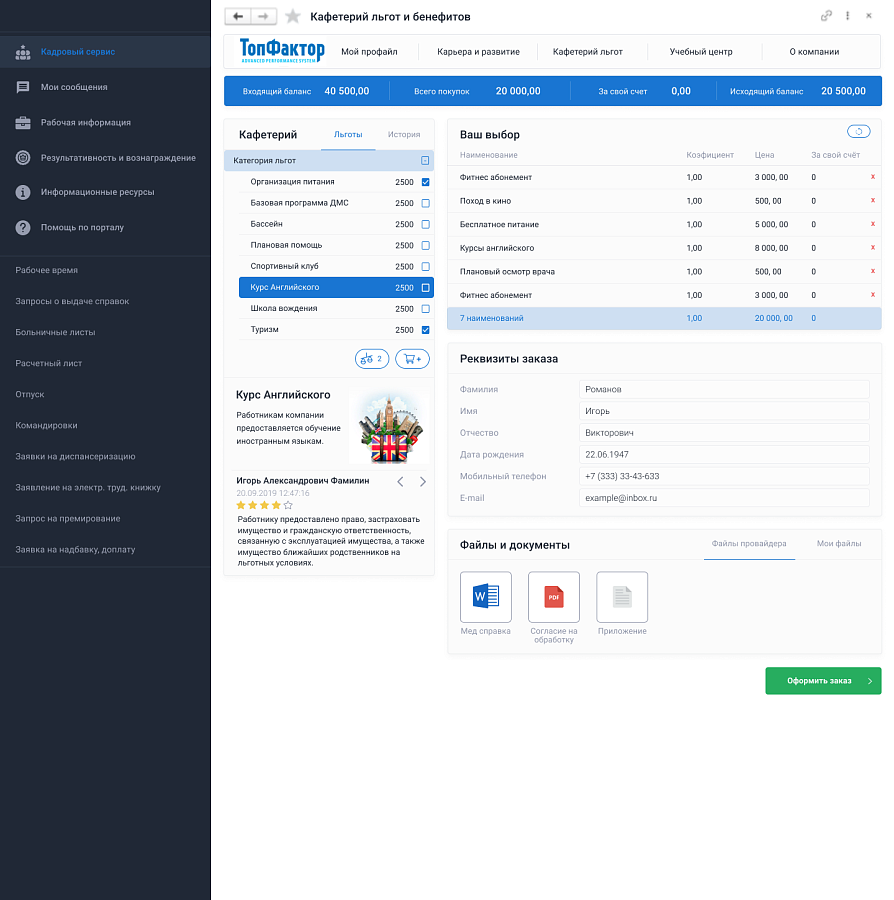This screenshot has width=894, height=900.
Task: Show next review with right chevron
Action: pos(423,482)
